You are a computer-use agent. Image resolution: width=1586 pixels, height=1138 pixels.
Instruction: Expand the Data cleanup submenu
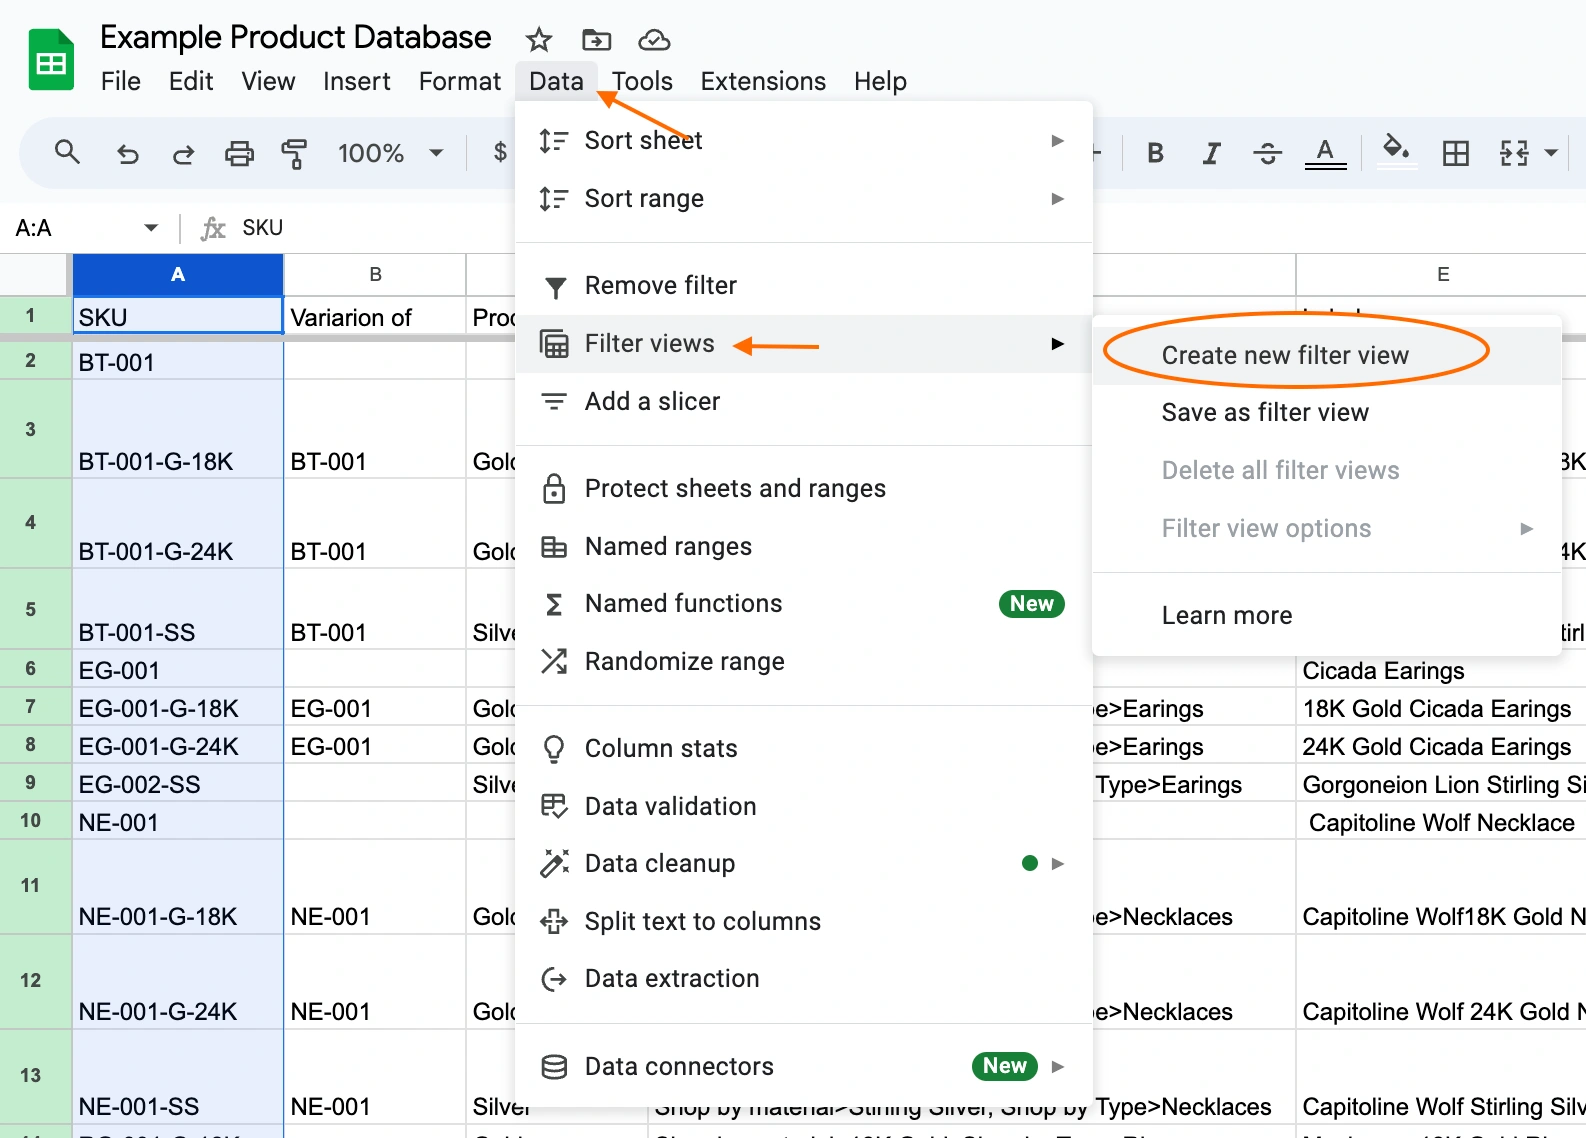[x=803, y=863]
